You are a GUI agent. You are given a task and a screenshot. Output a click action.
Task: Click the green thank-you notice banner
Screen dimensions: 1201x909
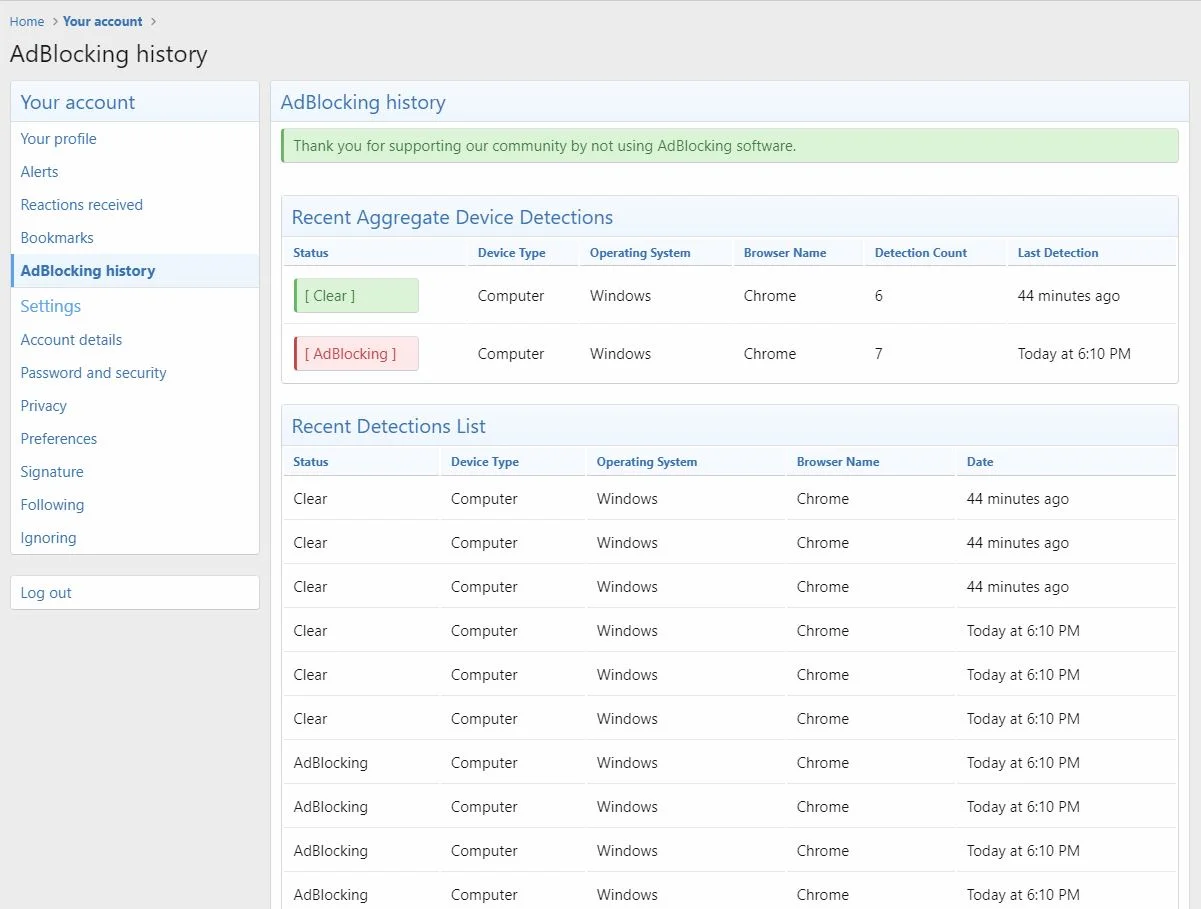coord(729,146)
